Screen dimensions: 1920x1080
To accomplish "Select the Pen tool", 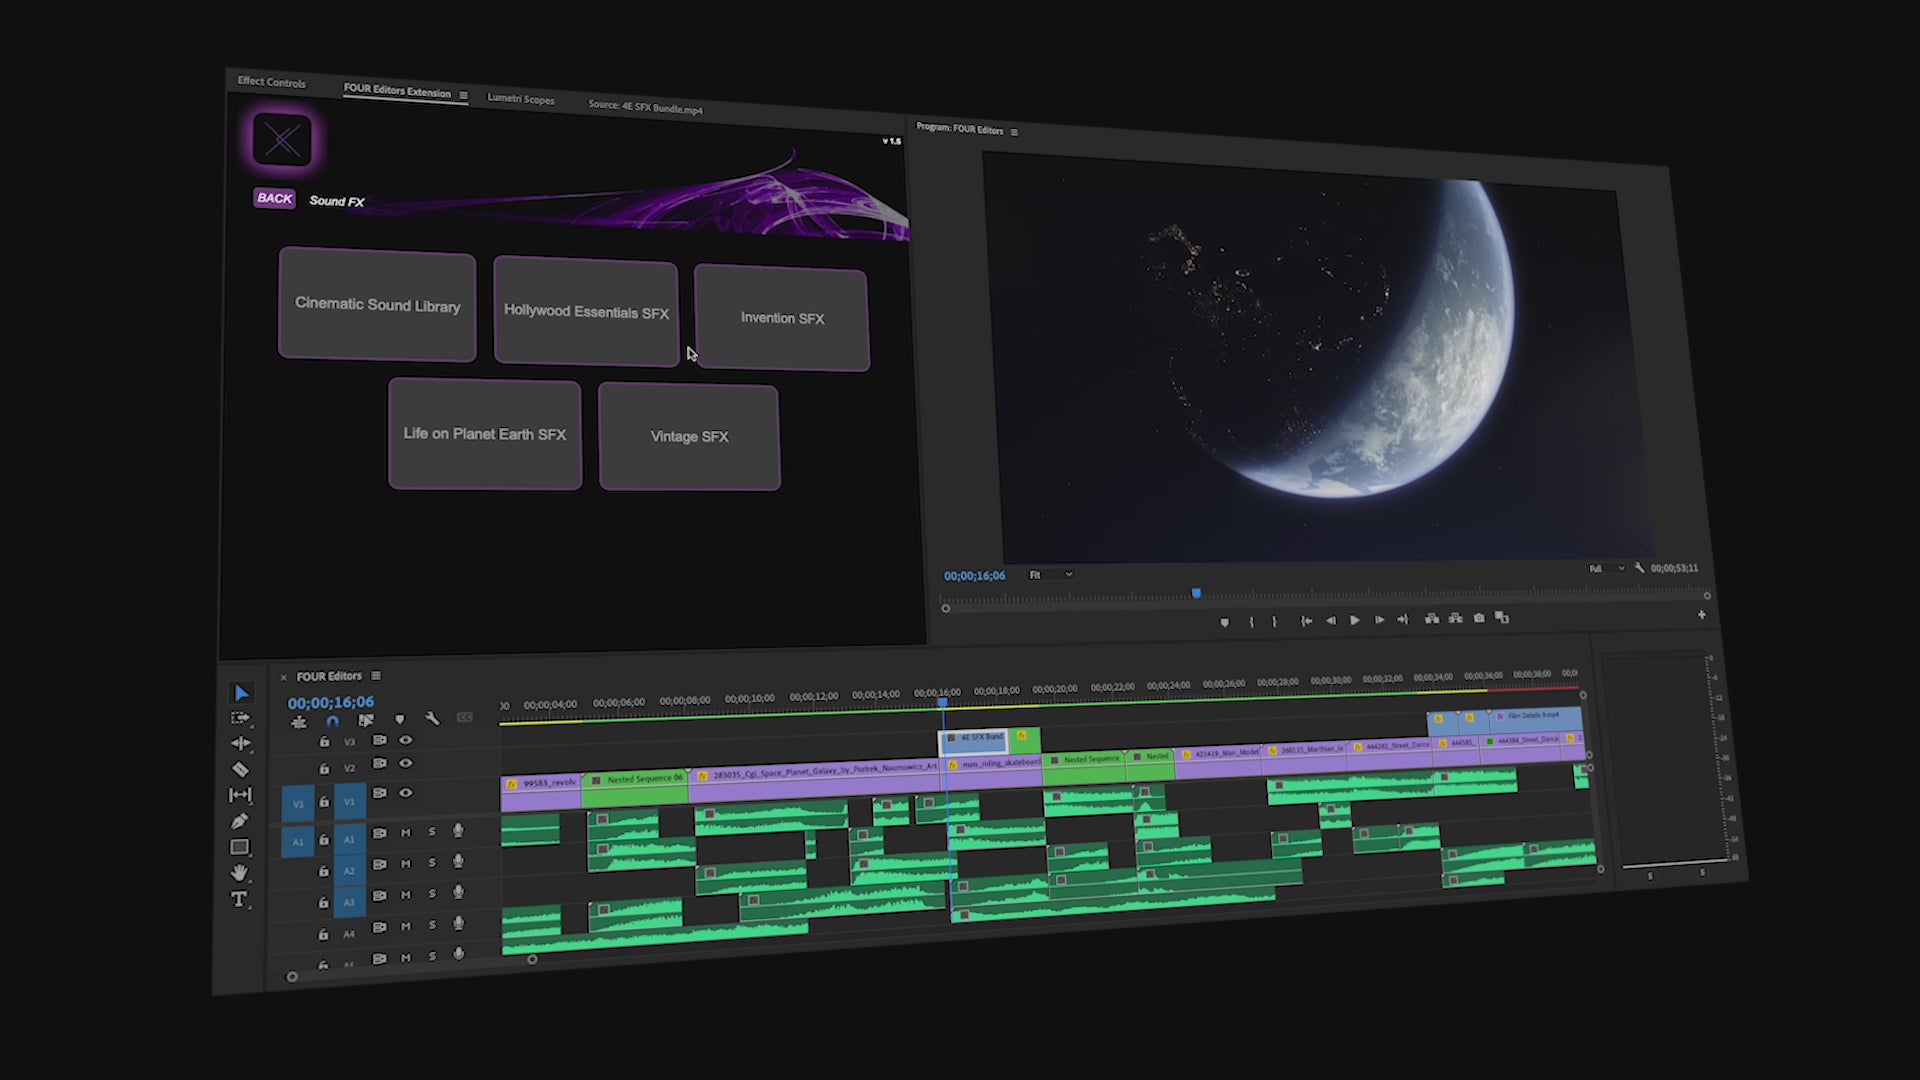I will click(x=239, y=821).
